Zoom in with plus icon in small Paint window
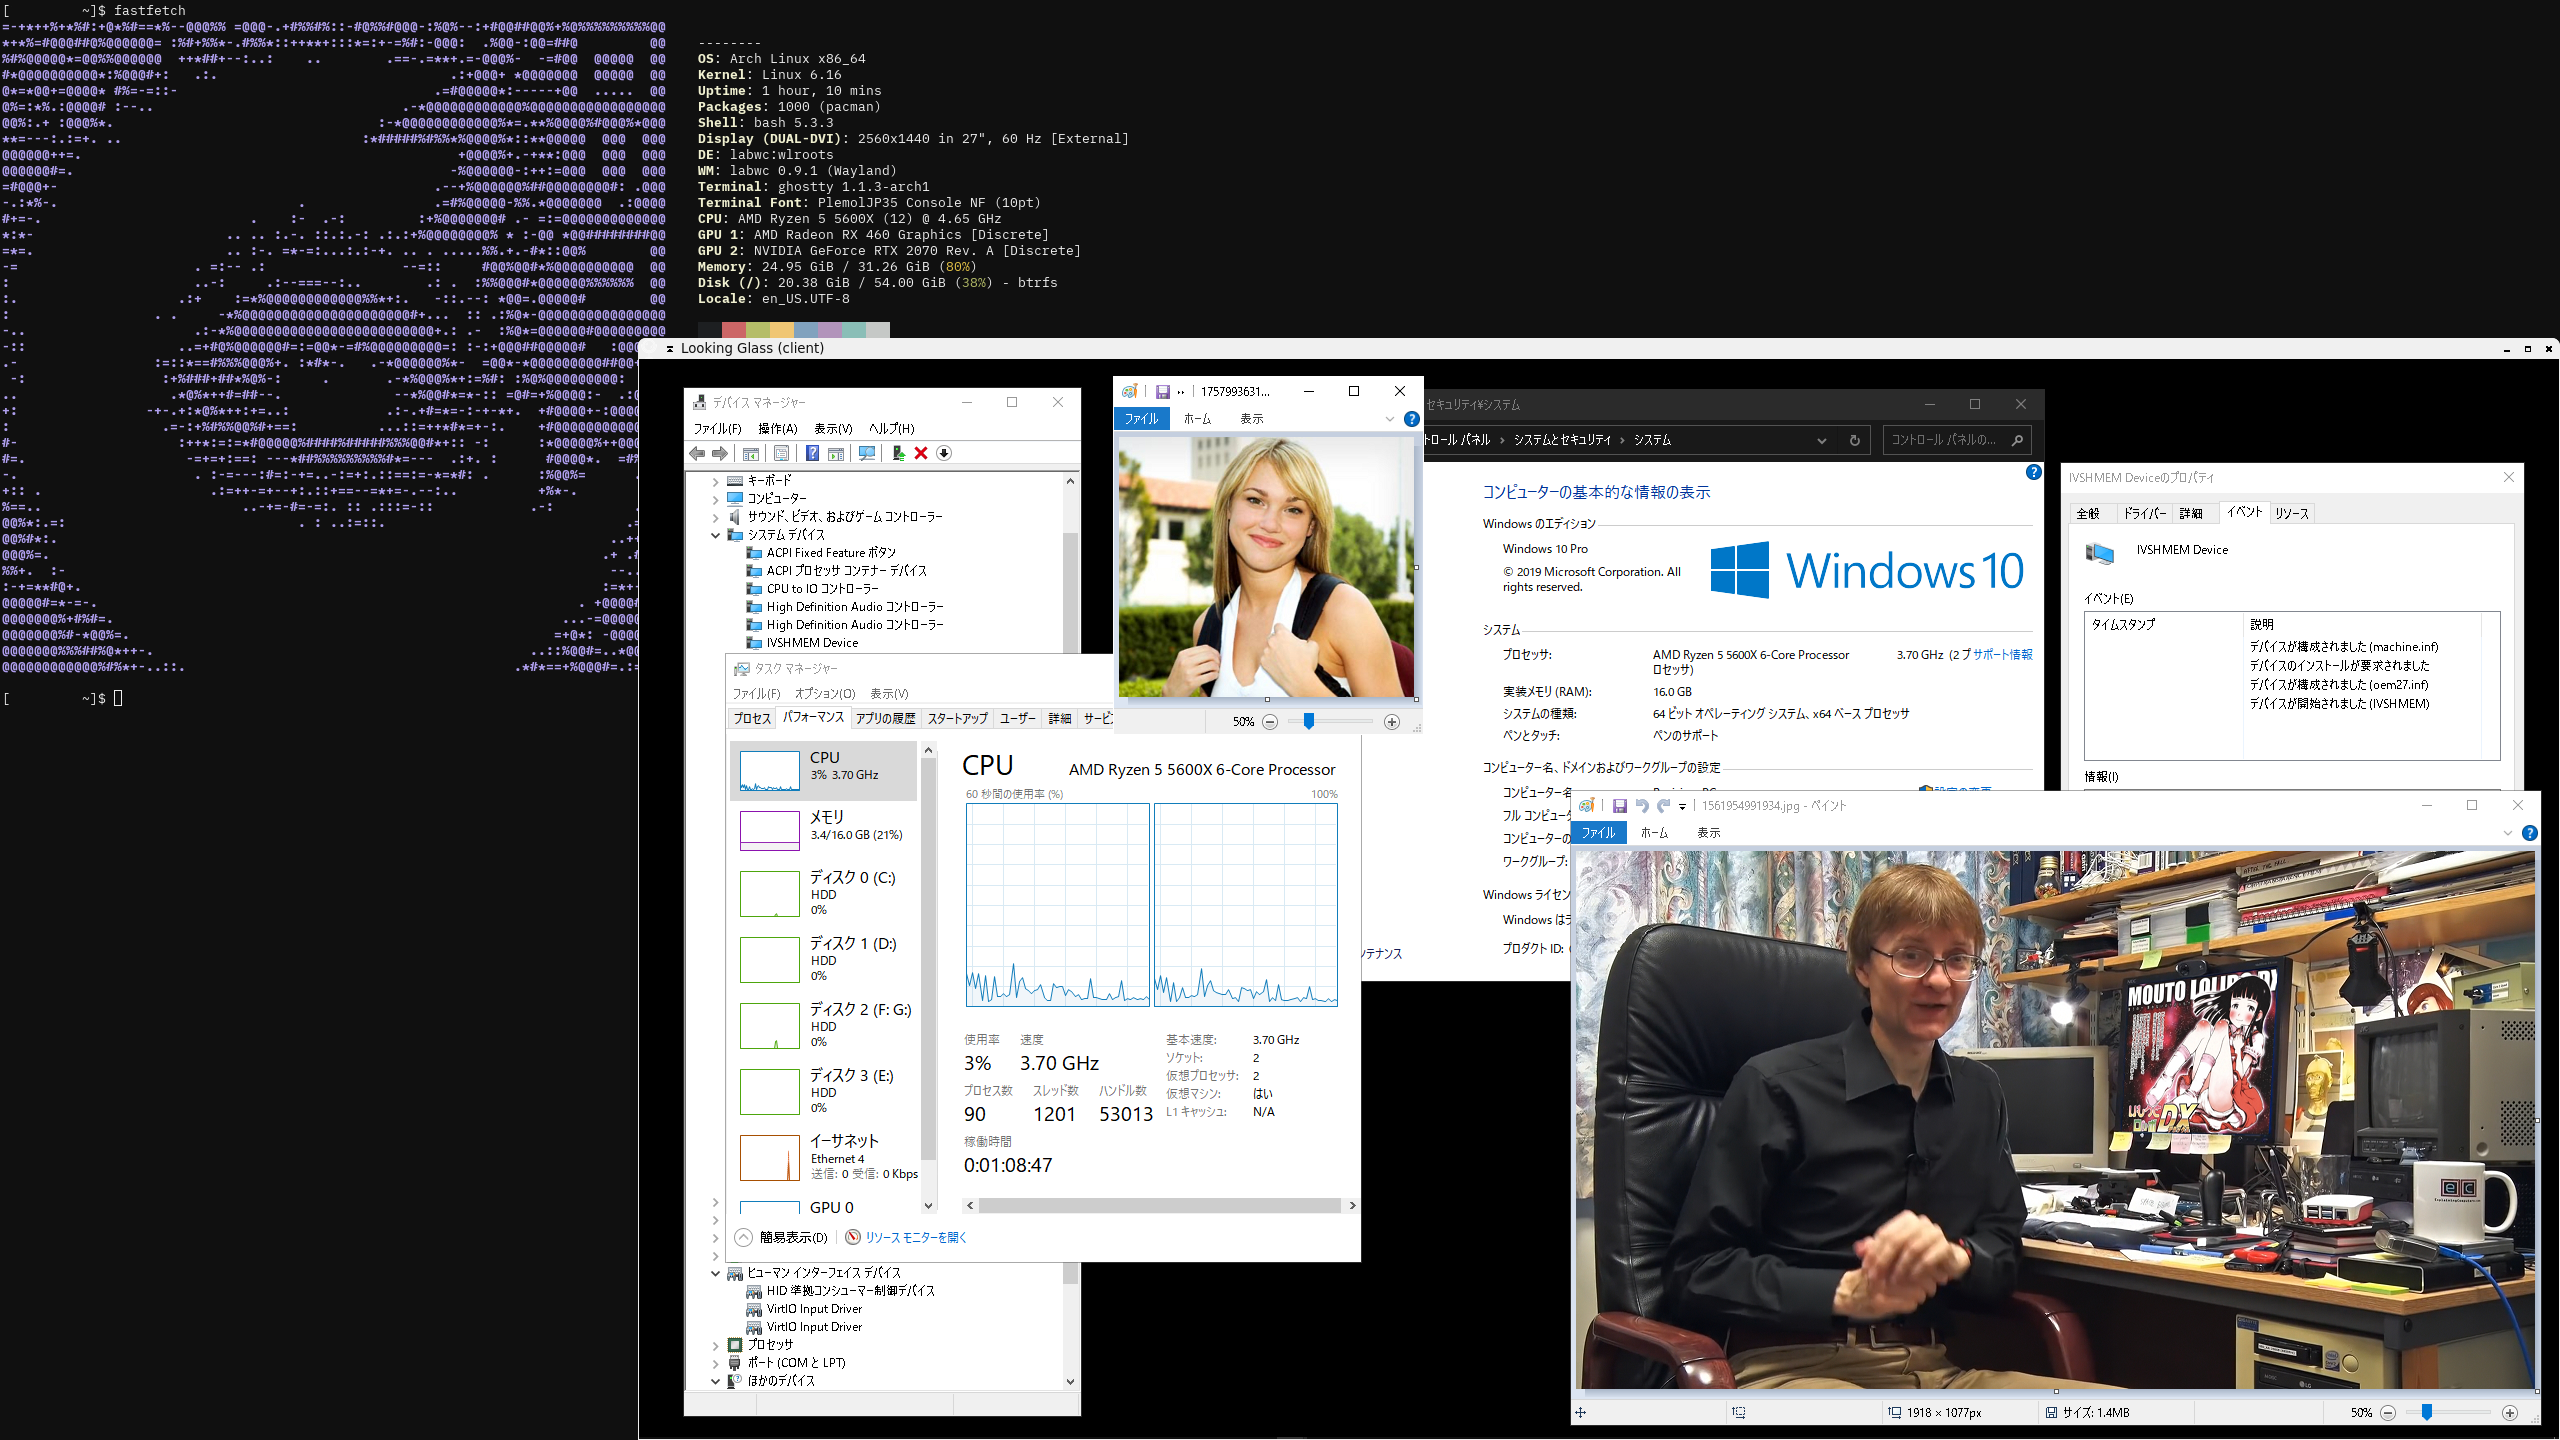 pos(1392,722)
